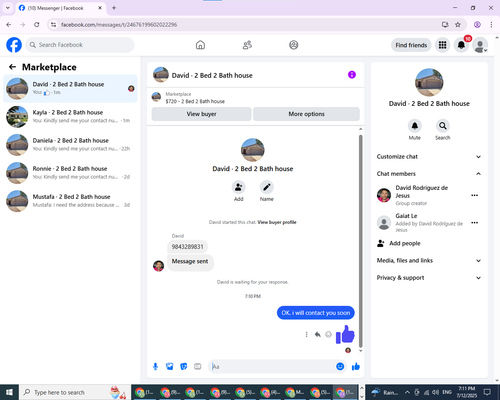Focus the Search Facebook field
This screenshot has height=400, width=500.
[x=80, y=45]
